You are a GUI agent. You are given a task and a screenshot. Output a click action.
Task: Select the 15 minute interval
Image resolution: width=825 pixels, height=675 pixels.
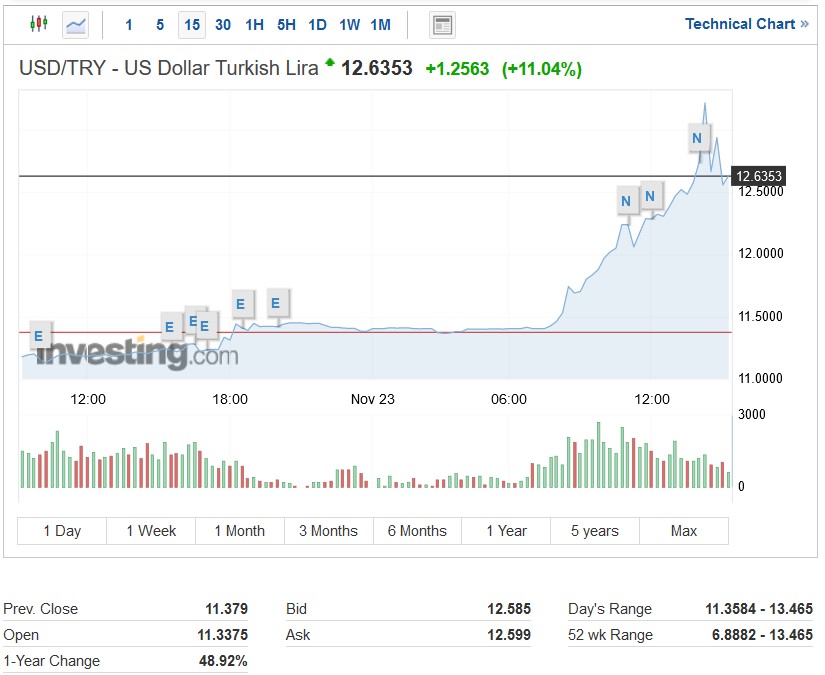tap(191, 25)
